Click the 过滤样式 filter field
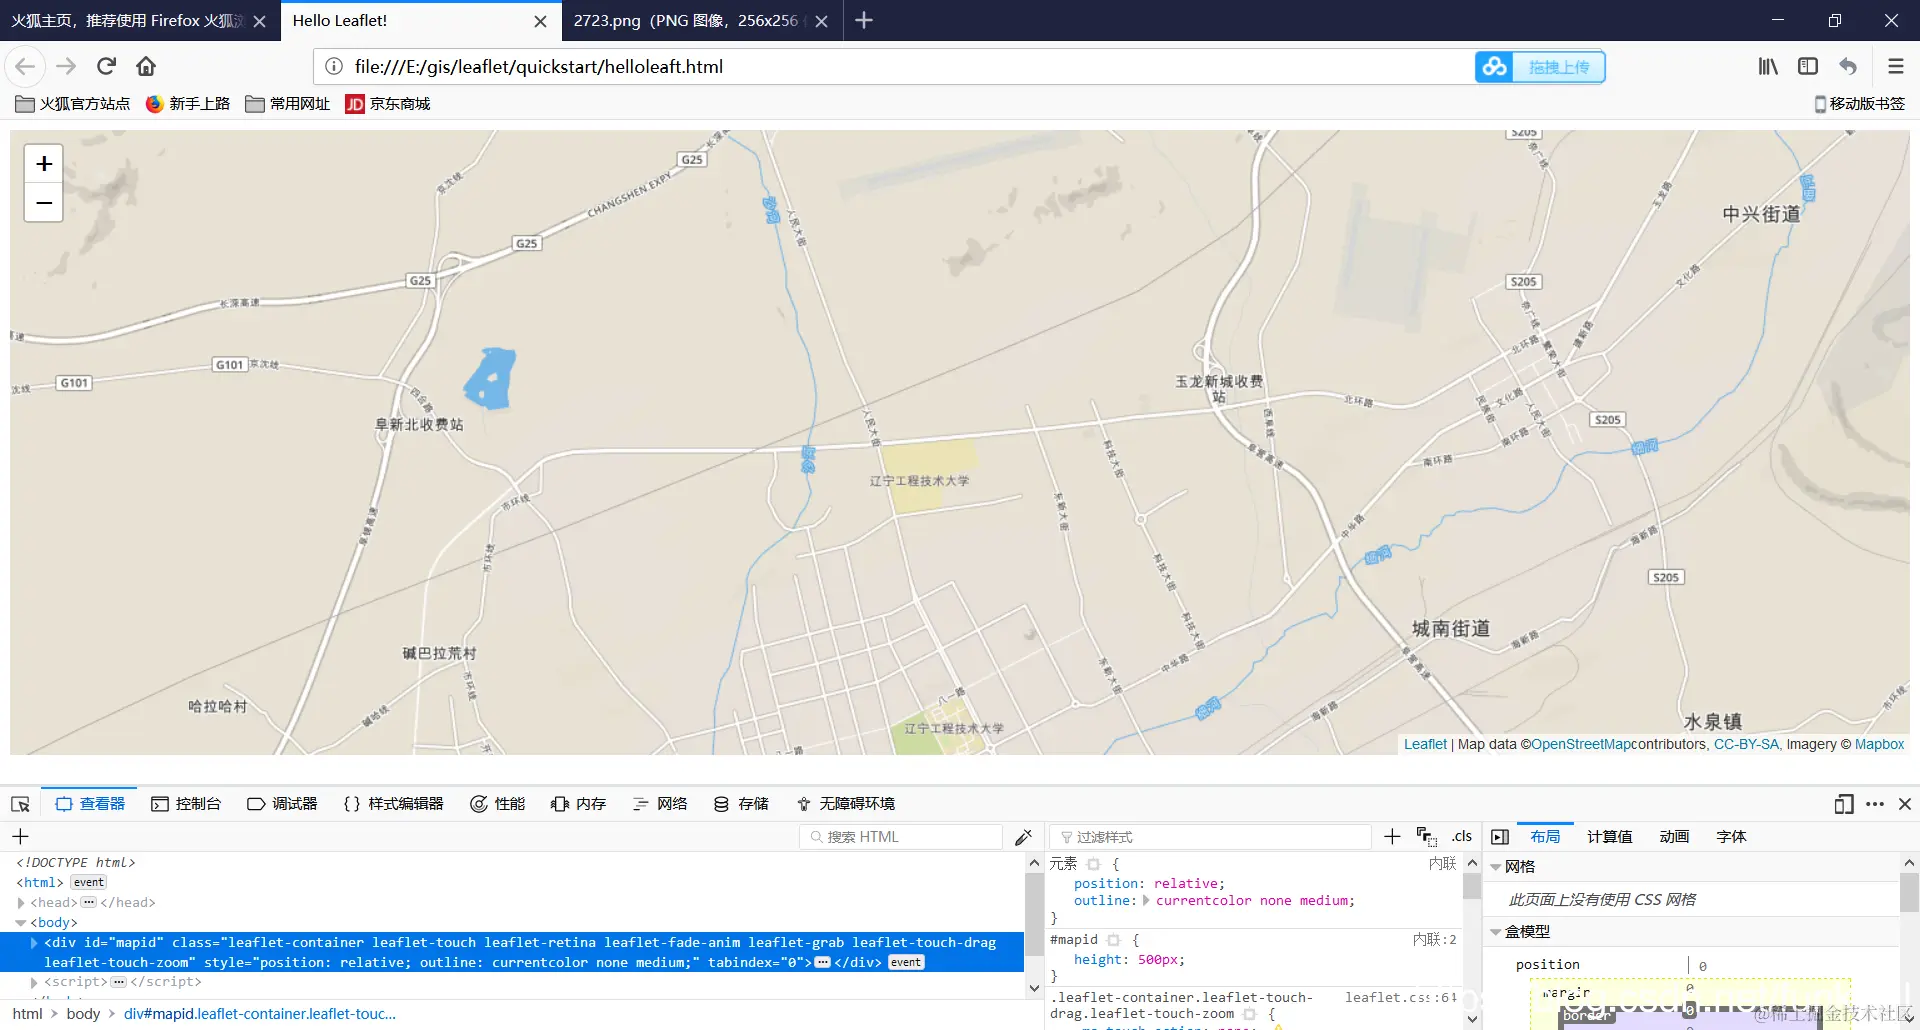Viewport: 1920px width, 1030px height. tap(1211, 837)
